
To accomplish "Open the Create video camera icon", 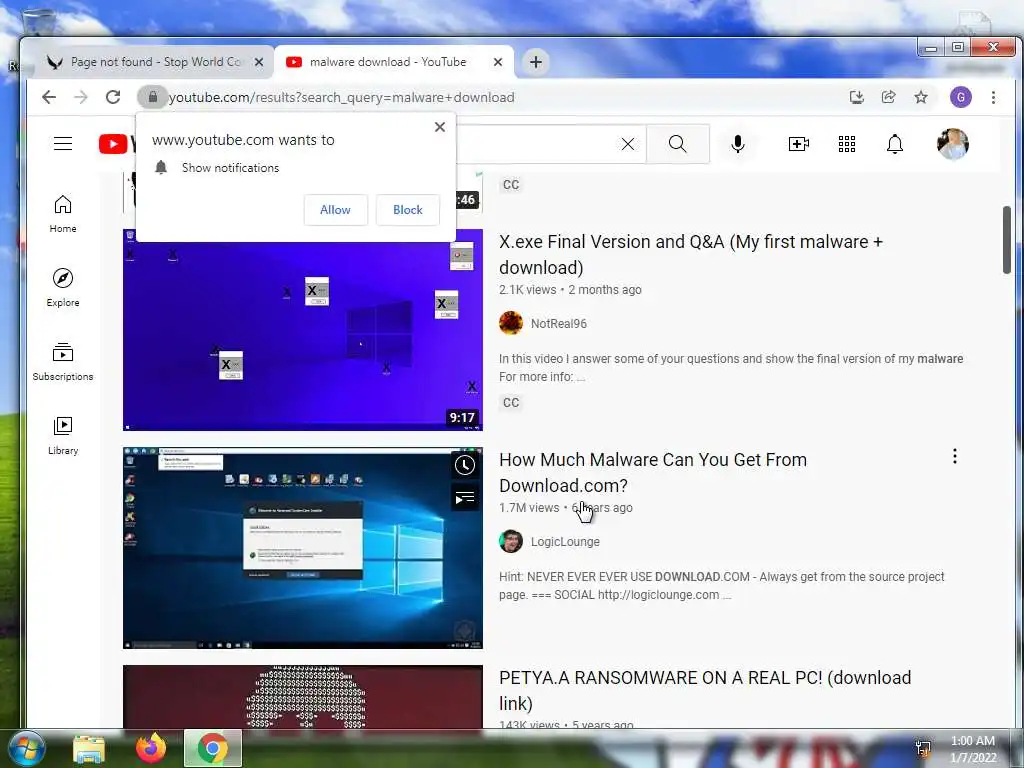I will pyautogui.click(x=799, y=144).
